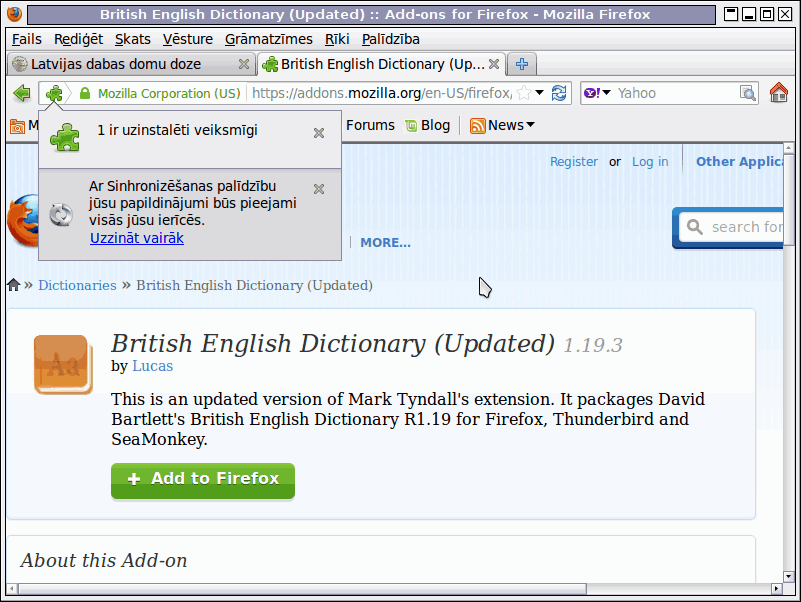Open the Rediģēt menu
The width and height of the screenshot is (801, 602).
pyautogui.click(x=78, y=39)
